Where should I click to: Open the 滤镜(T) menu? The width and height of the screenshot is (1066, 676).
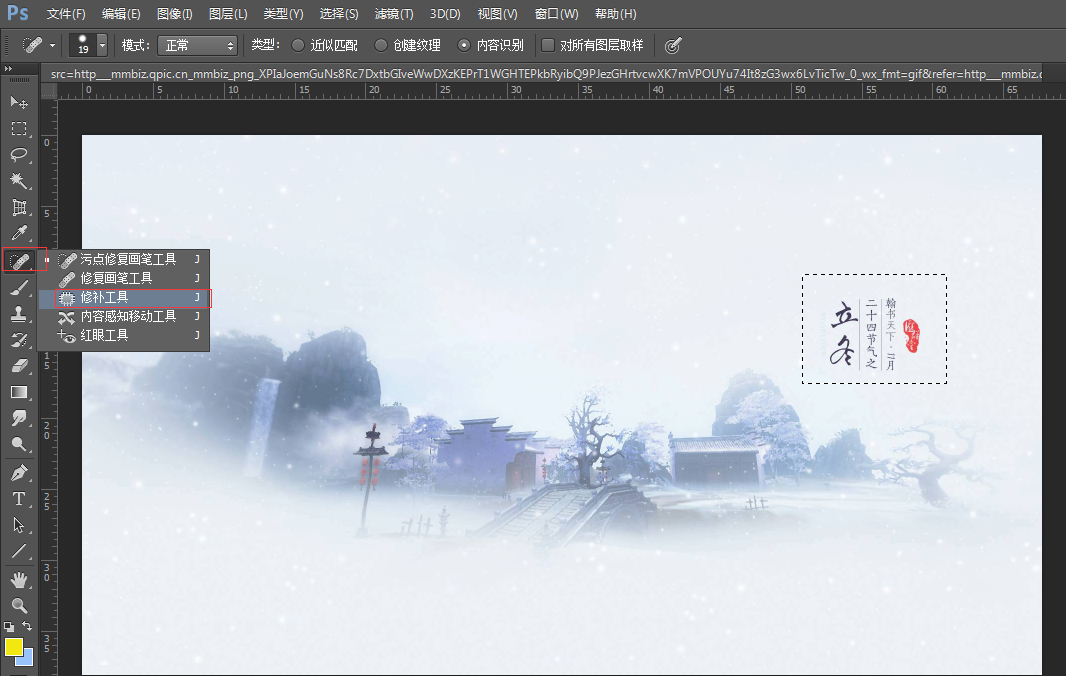point(394,14)
